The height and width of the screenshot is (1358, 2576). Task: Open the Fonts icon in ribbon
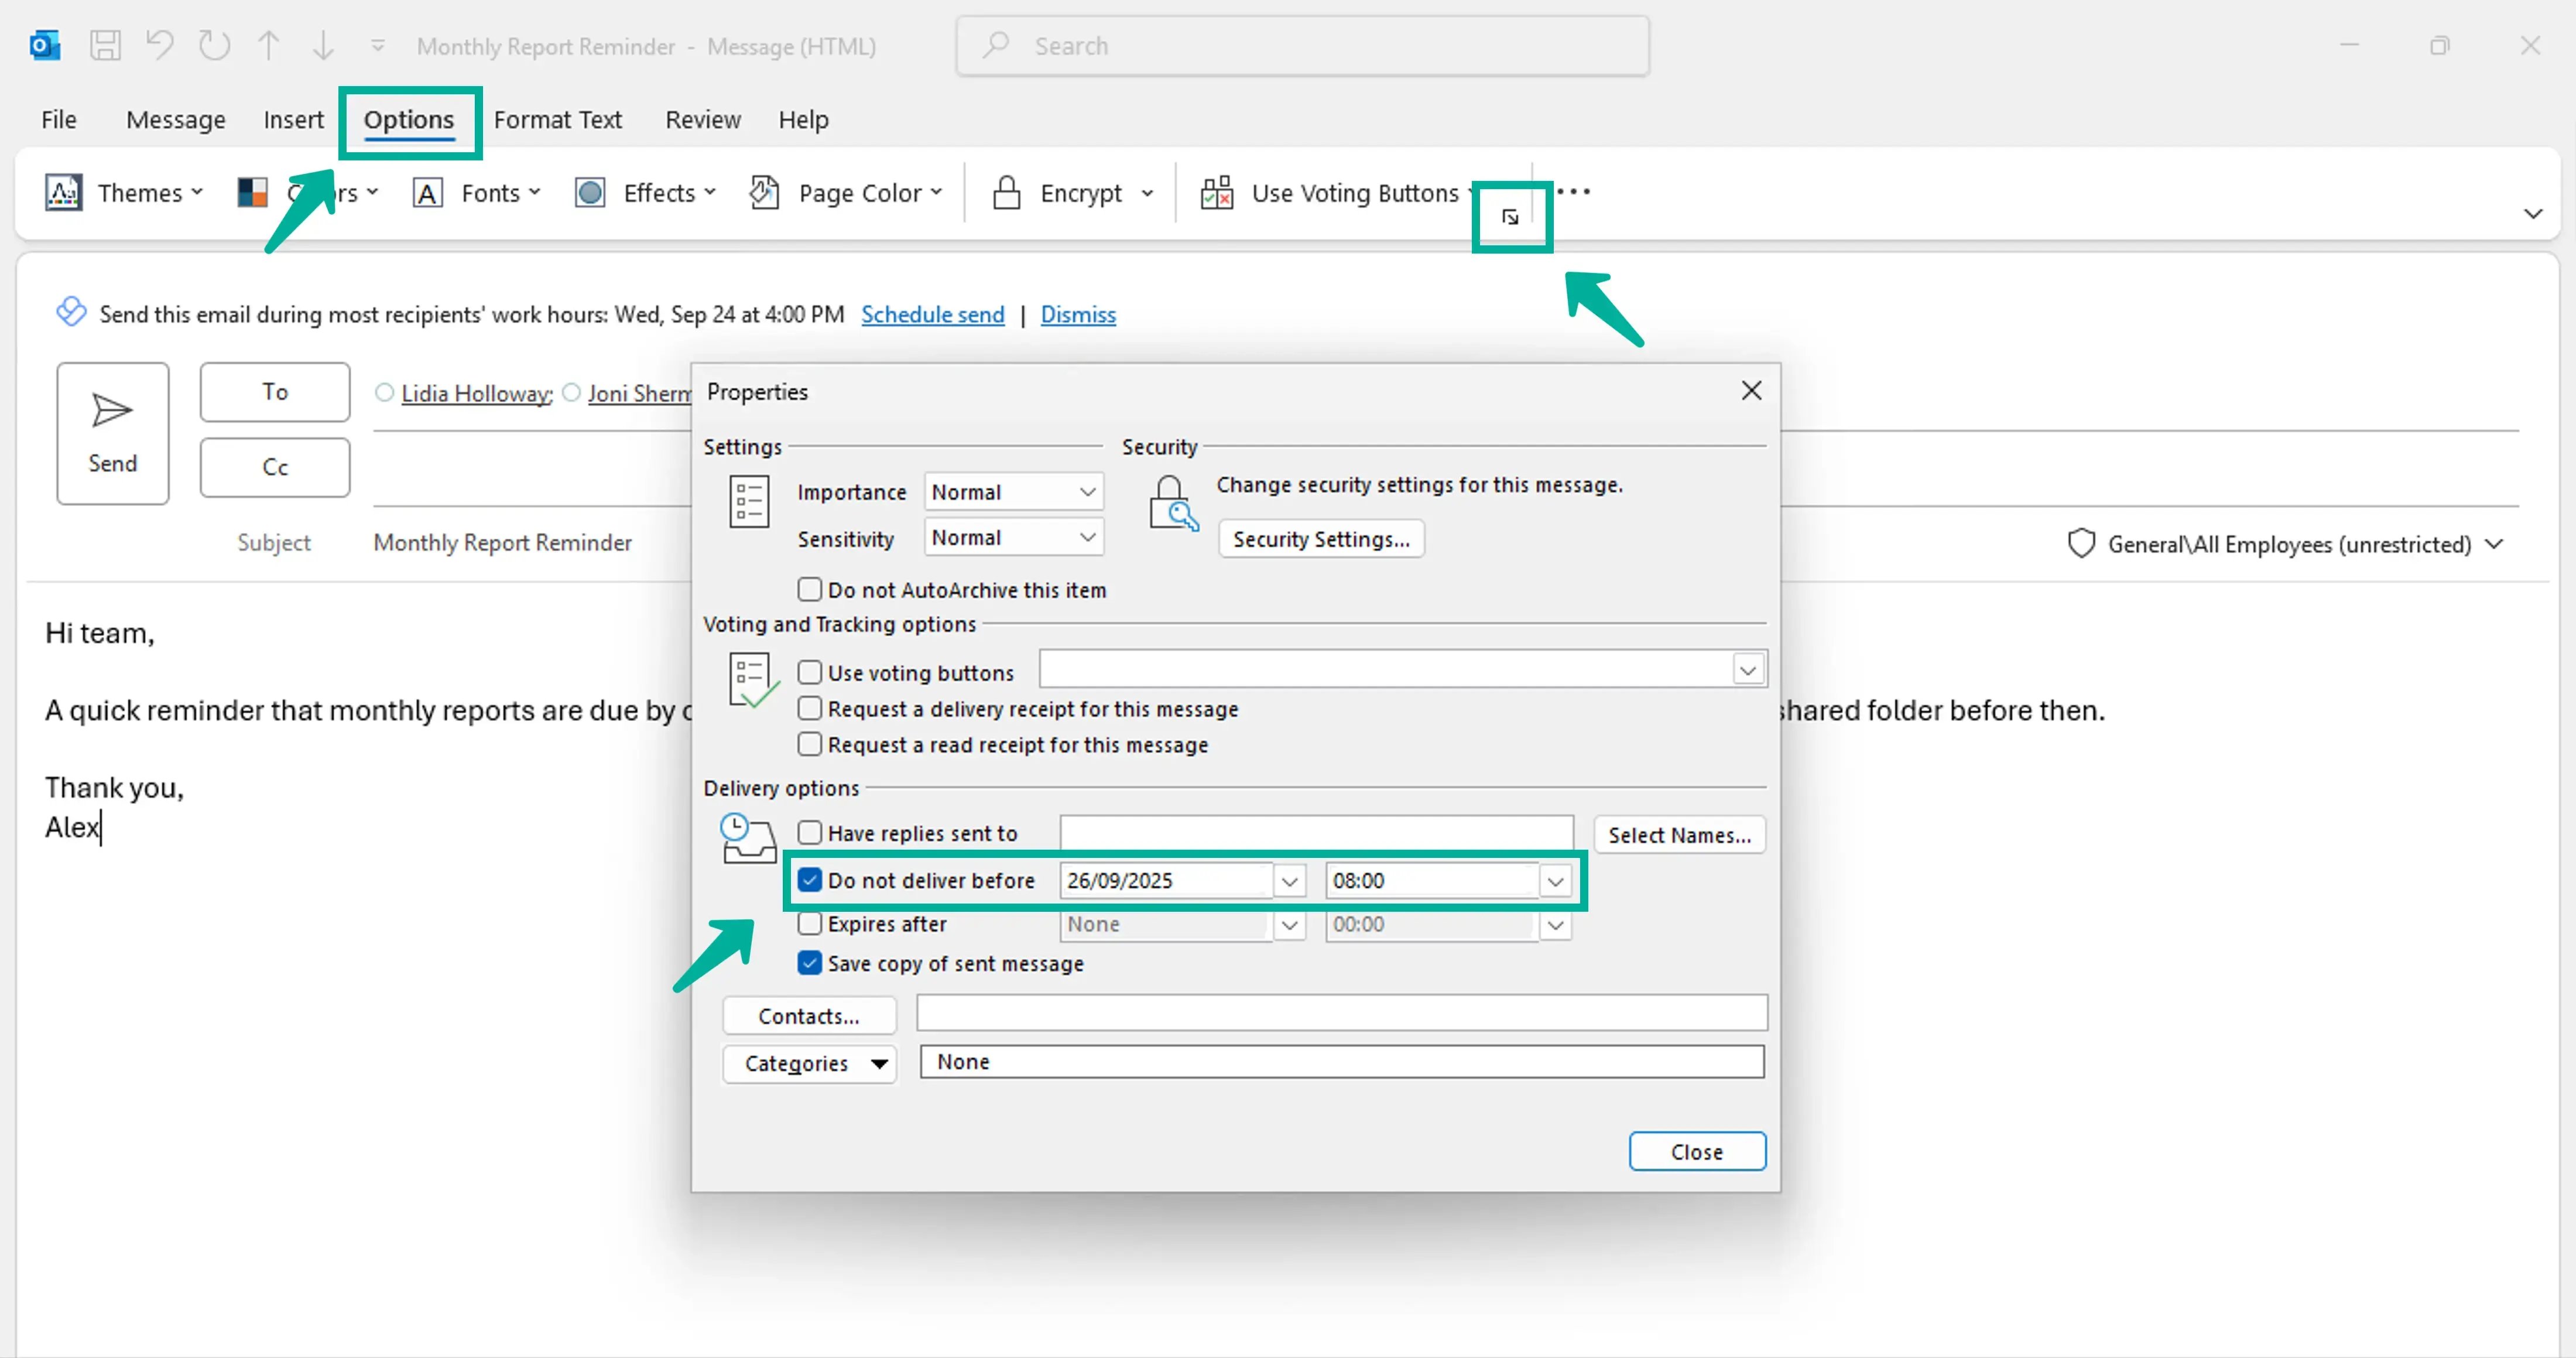(x=428, y=193)
